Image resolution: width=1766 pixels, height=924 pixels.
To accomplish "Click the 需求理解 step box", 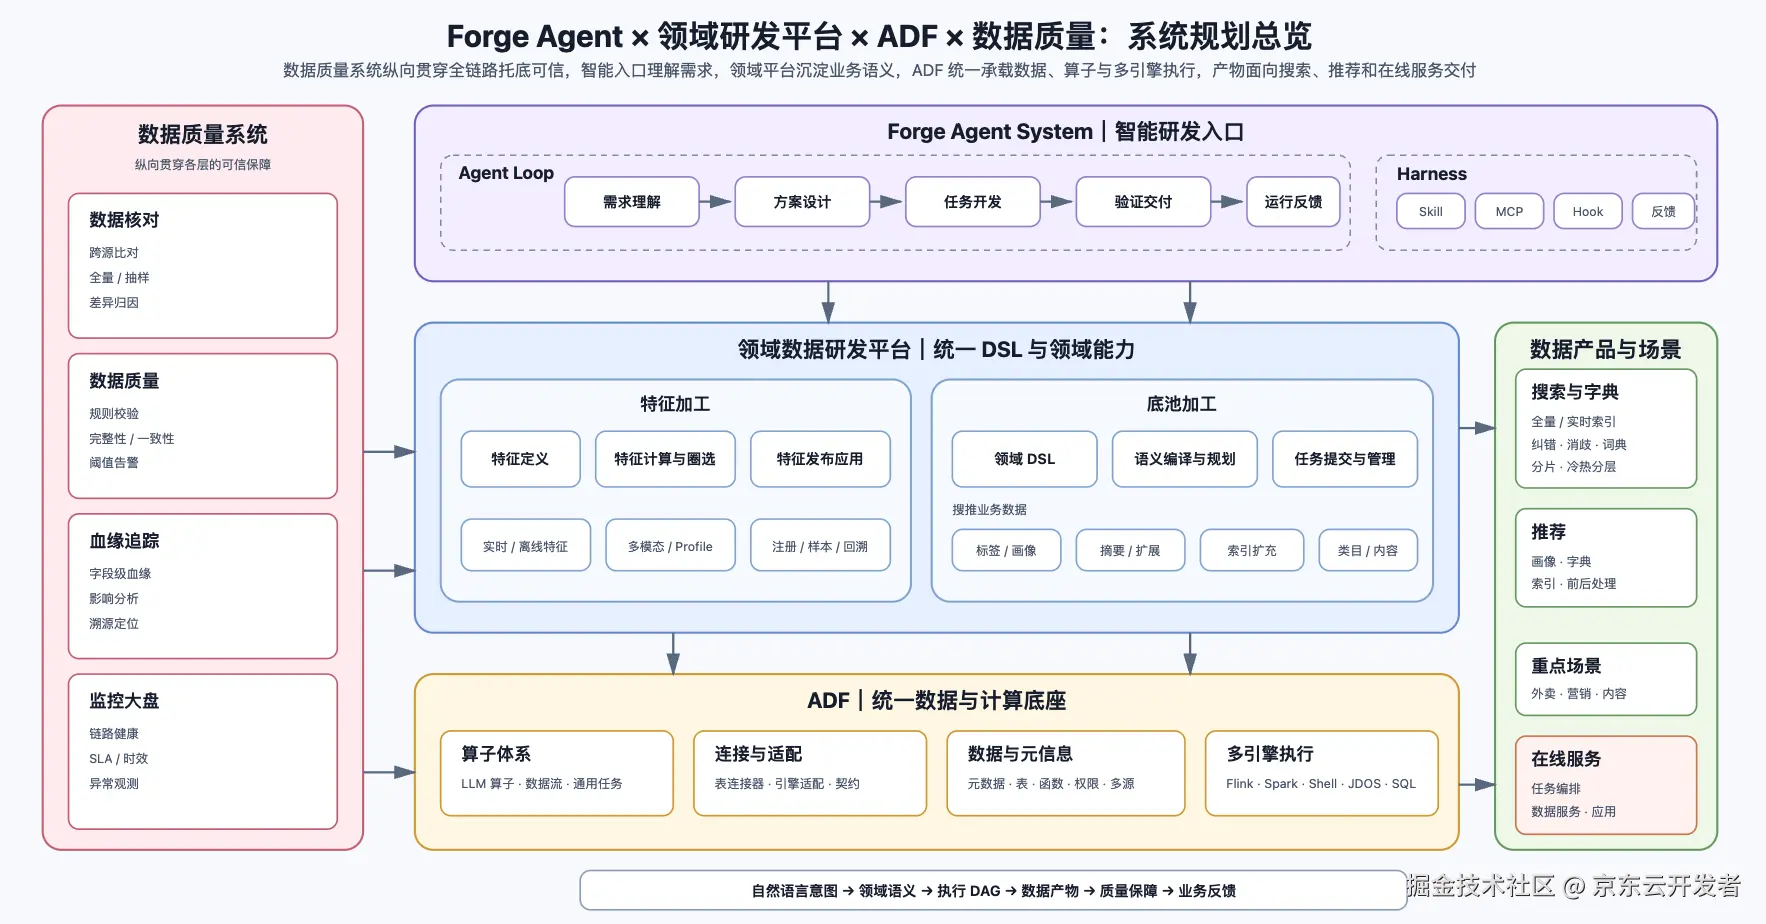I will click(x=632, y=202).
